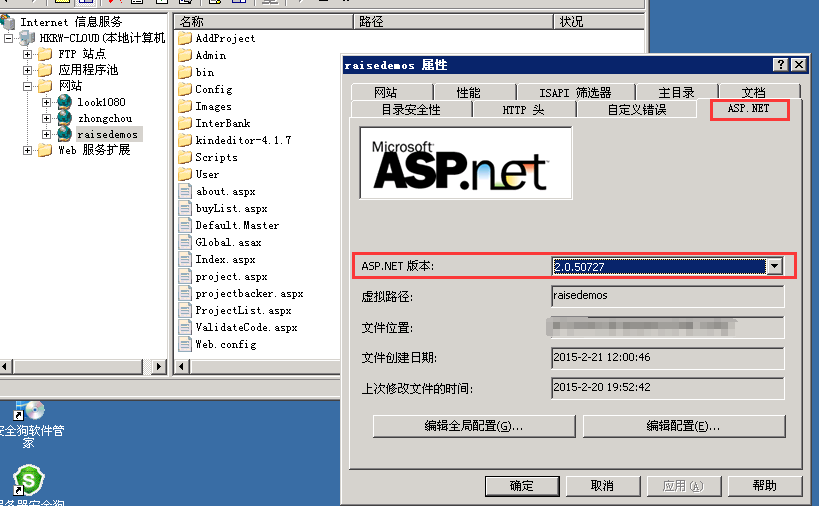The image size is (819, 506).
Task: Expand the look1080 site node
Action: (46, 102)
